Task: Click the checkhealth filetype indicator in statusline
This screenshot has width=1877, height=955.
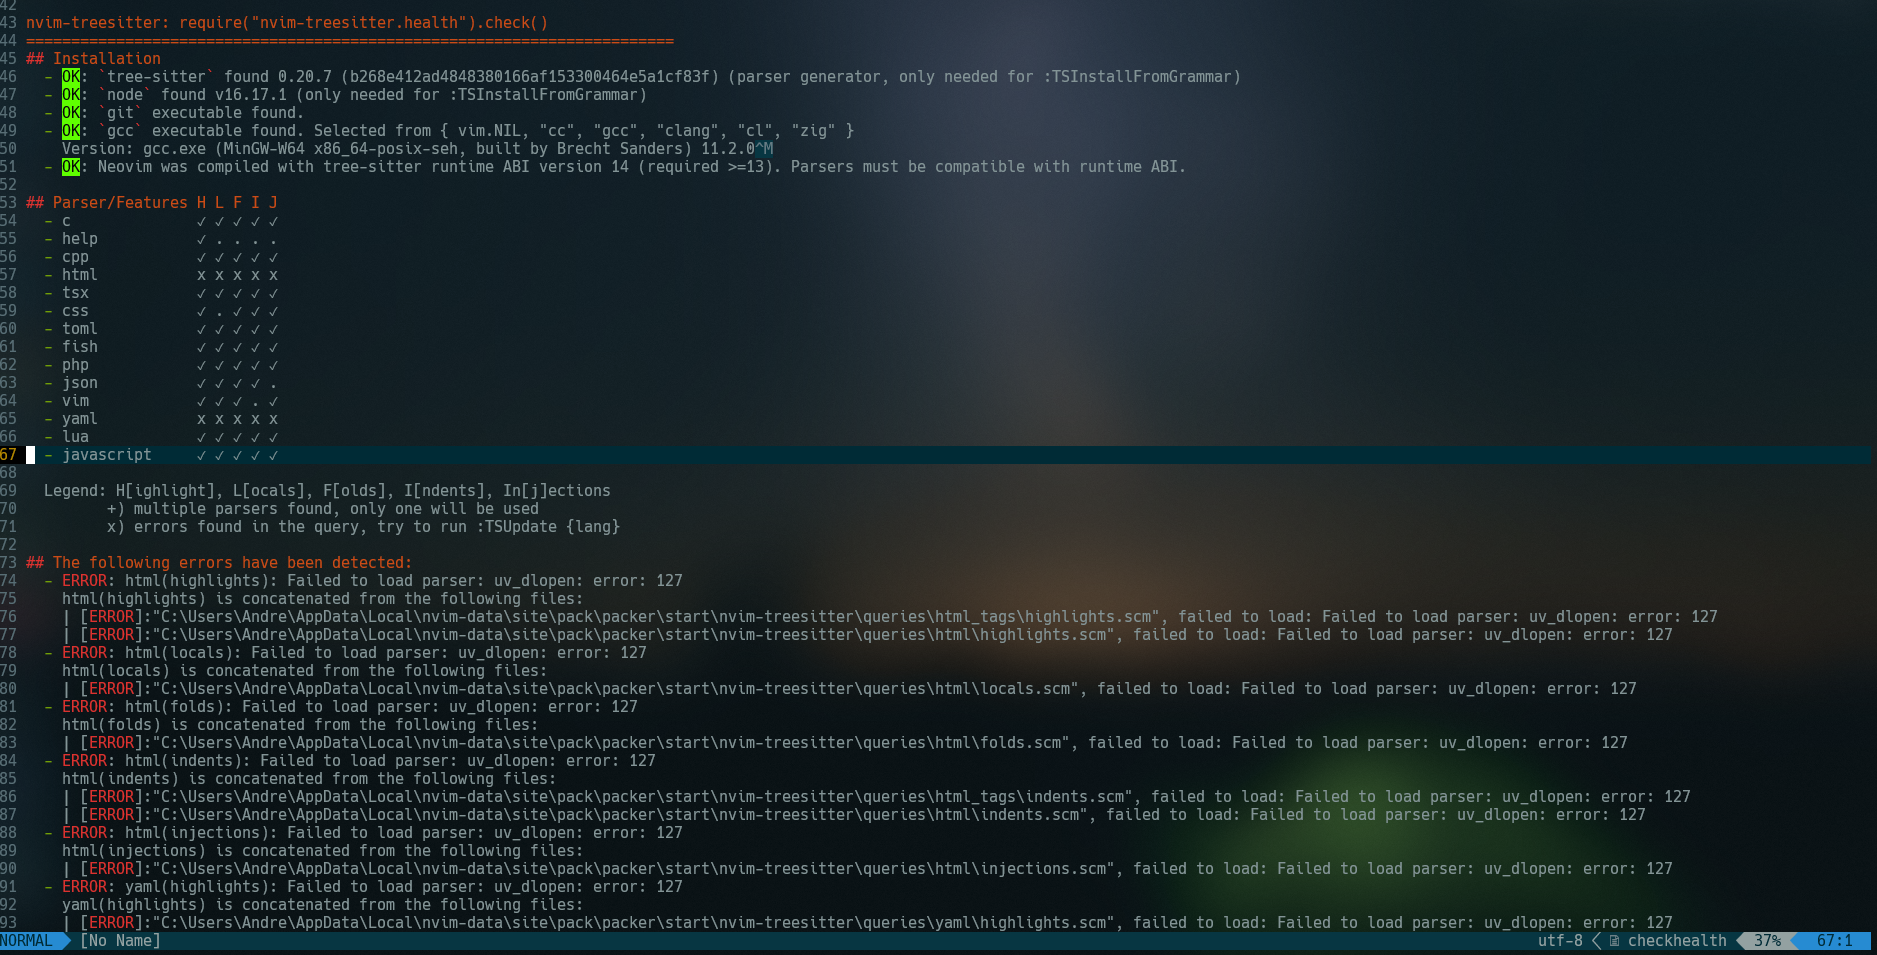Action: [x=1677, y=940]
